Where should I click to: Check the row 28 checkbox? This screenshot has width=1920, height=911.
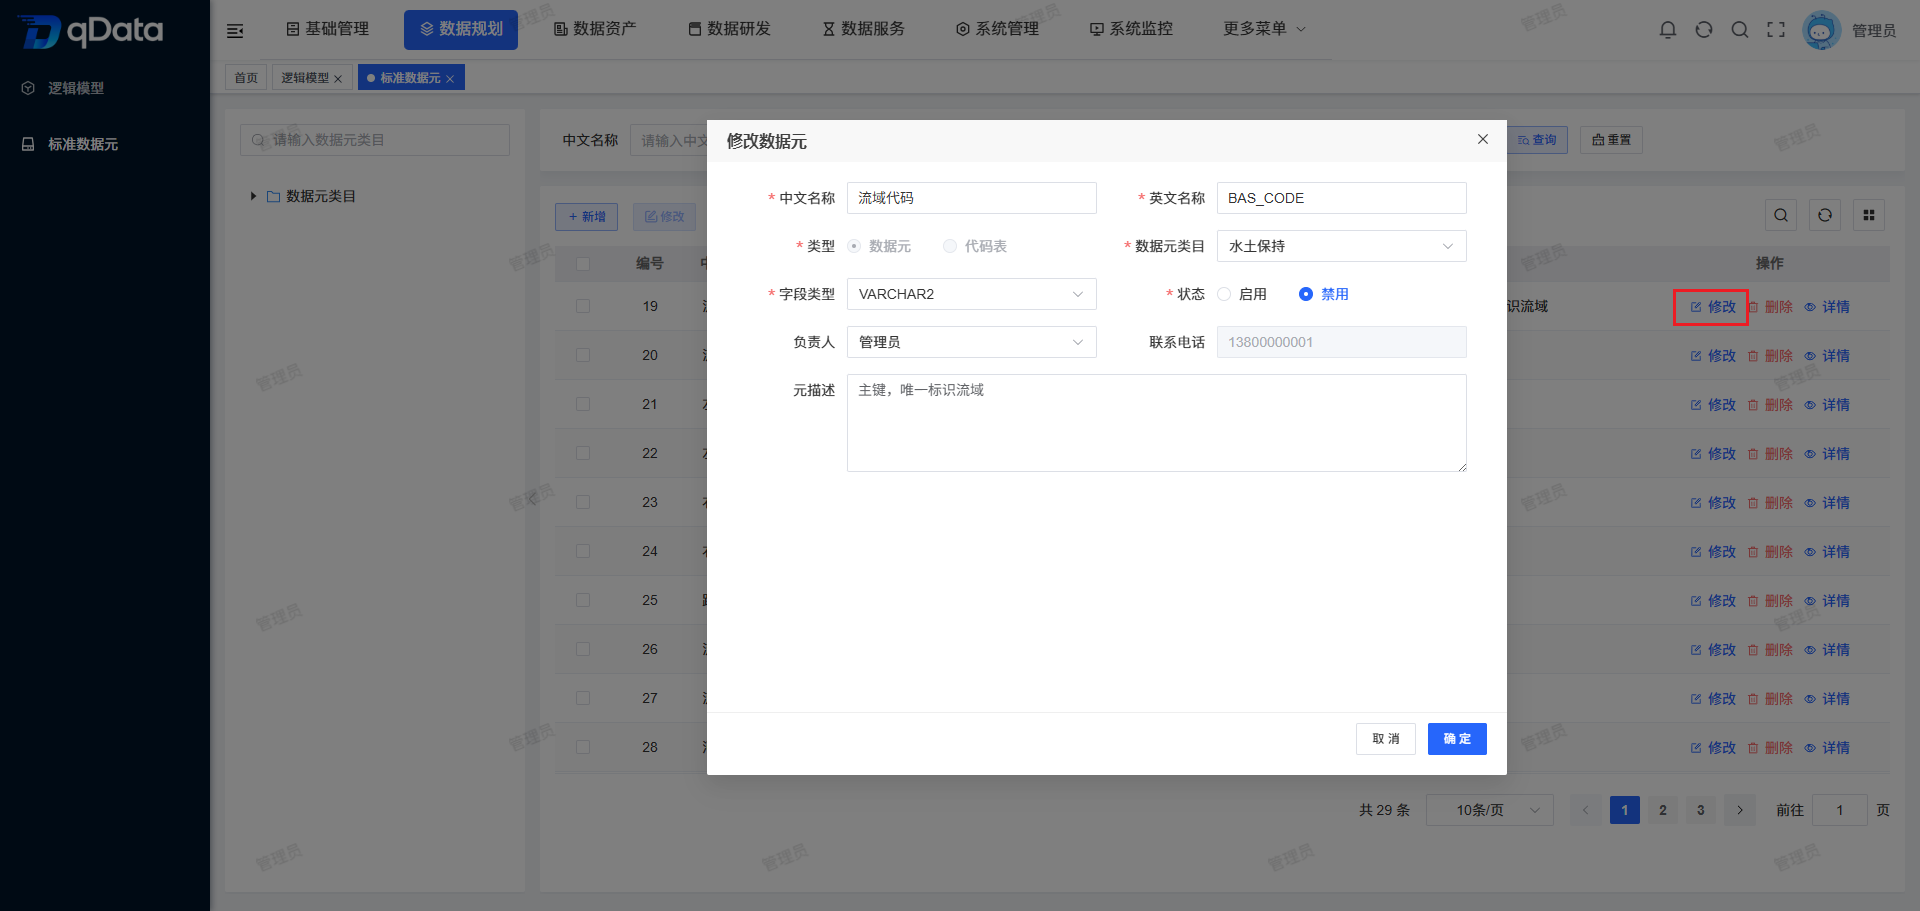(x=583, y=747)
